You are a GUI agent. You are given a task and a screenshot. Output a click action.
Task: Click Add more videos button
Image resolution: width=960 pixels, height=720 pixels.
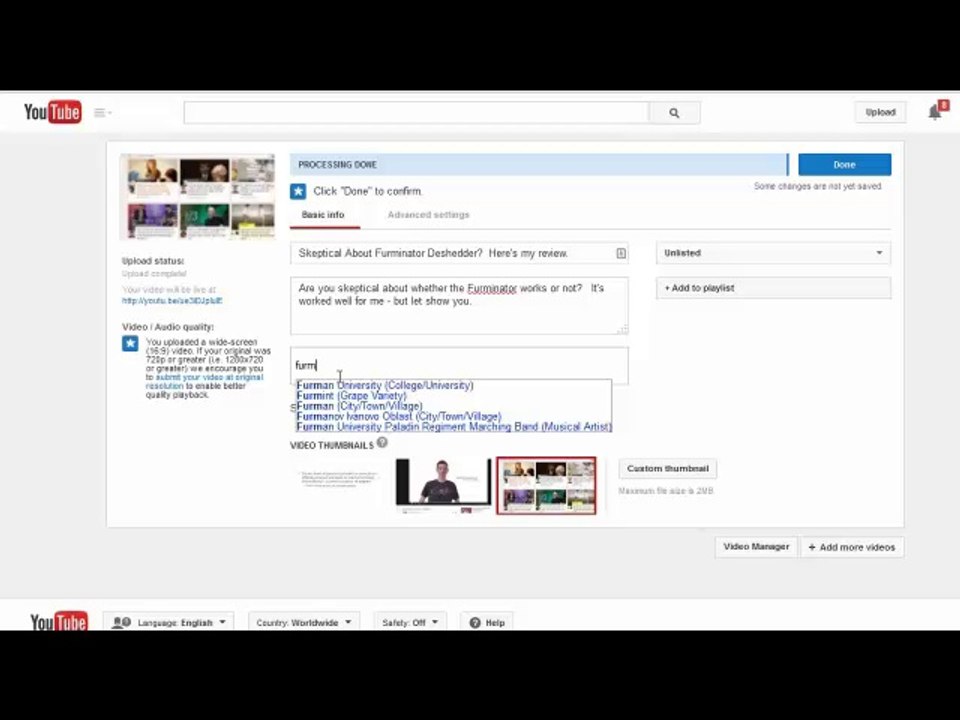click(x=852, y=547)
